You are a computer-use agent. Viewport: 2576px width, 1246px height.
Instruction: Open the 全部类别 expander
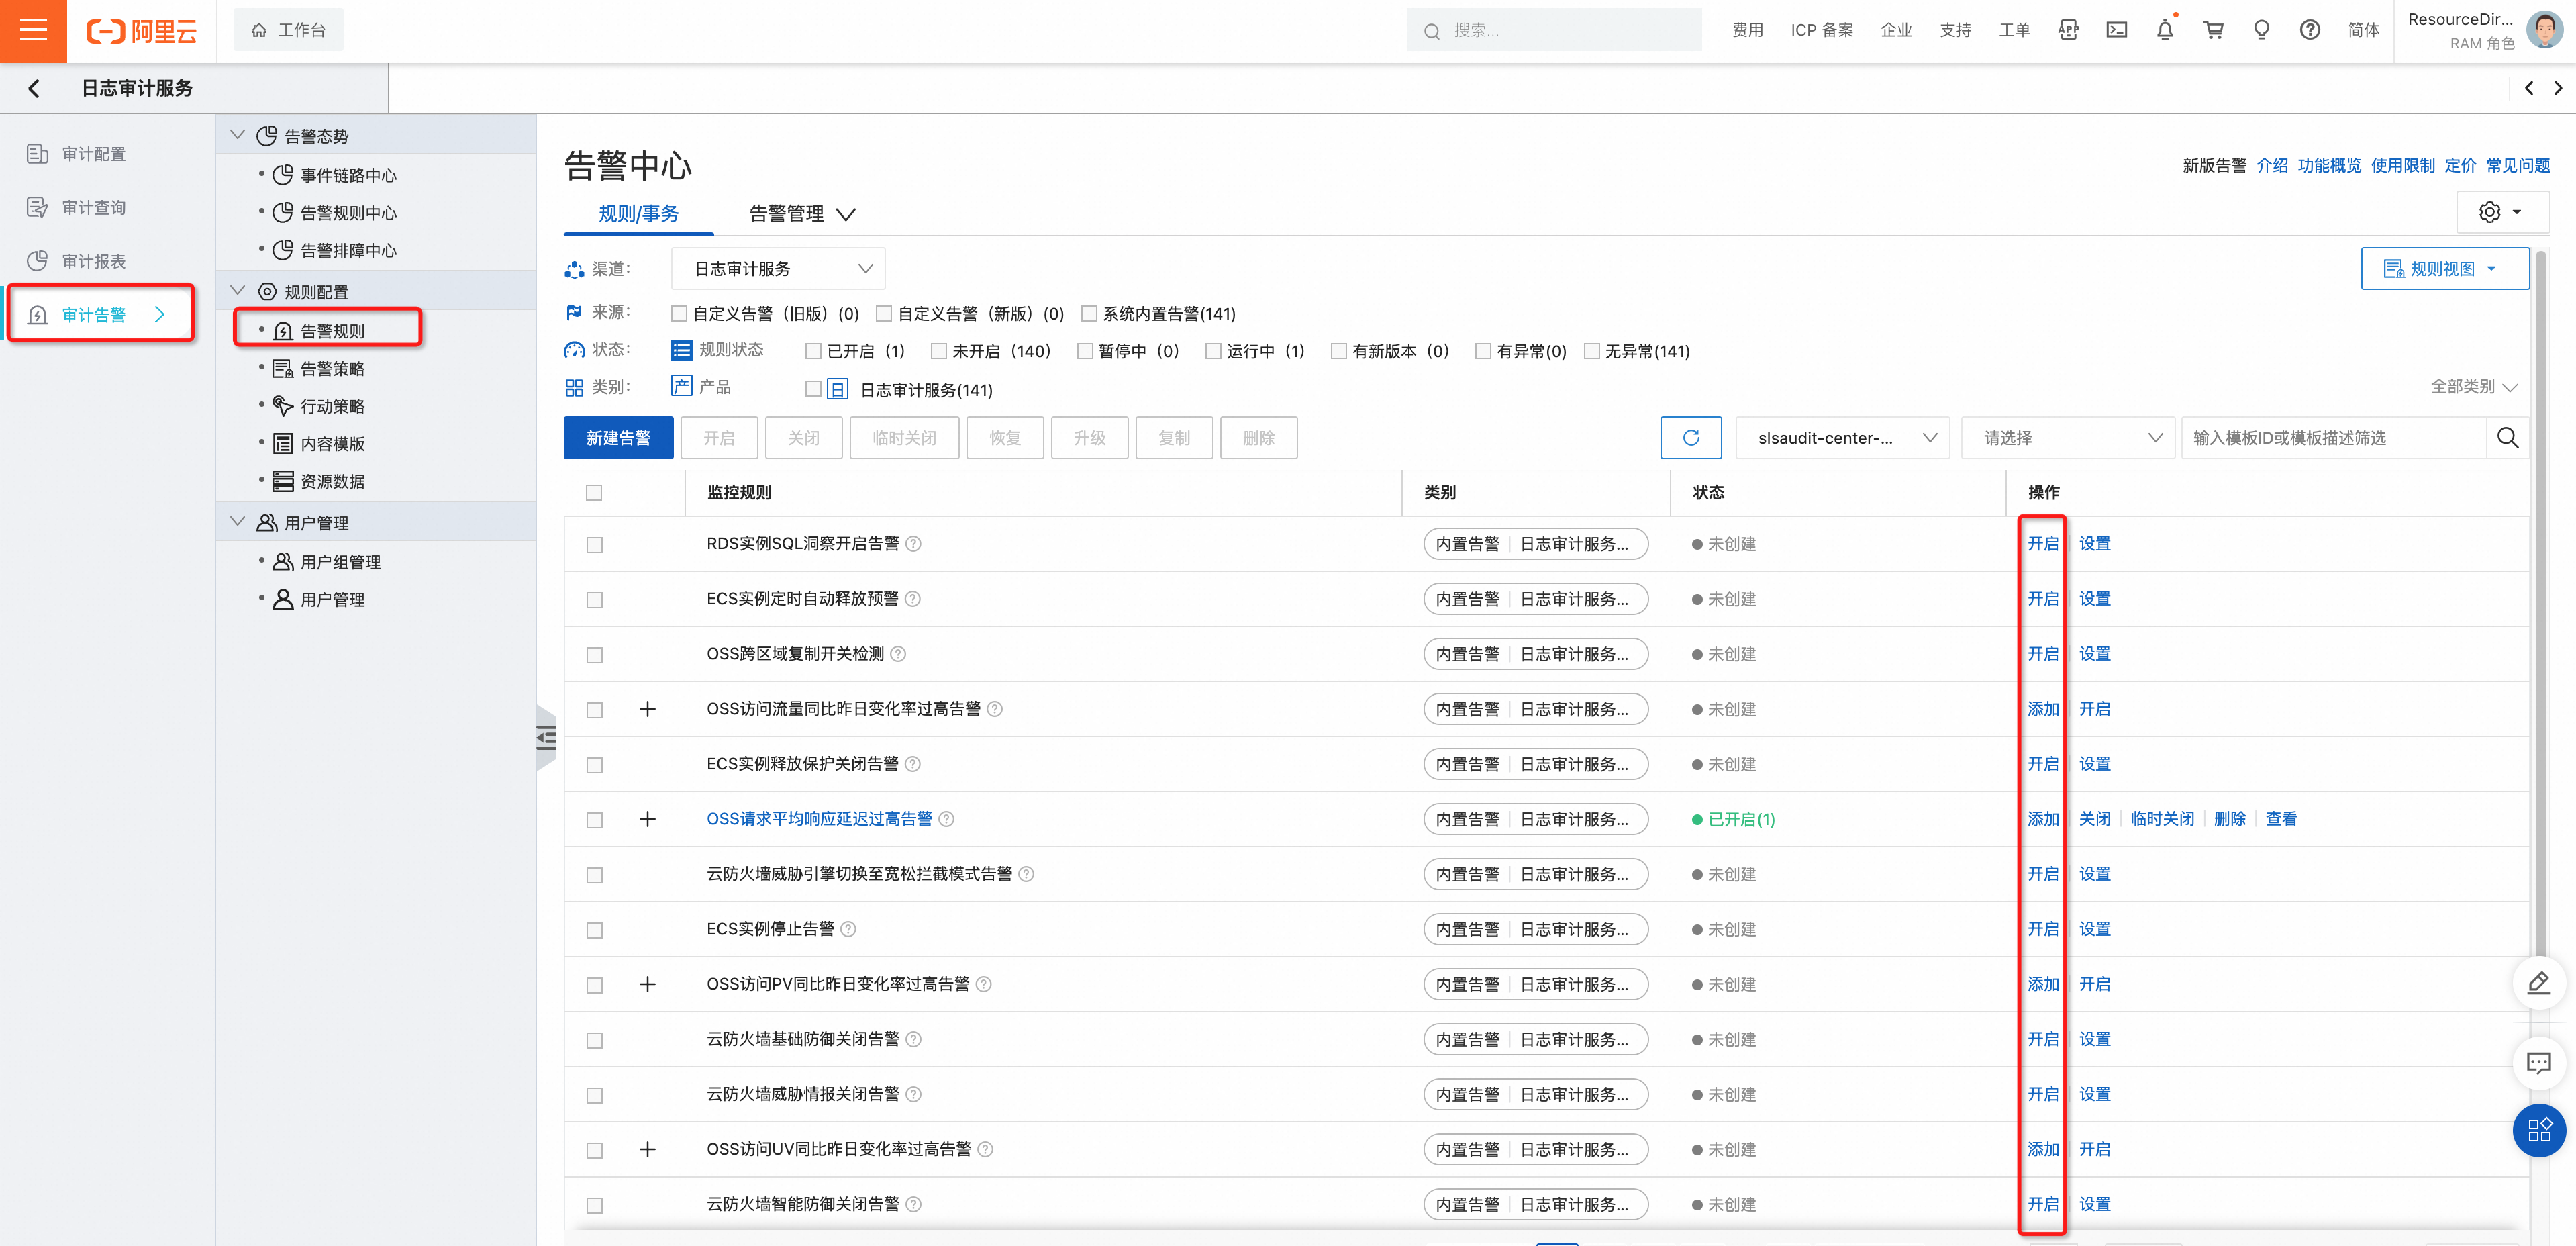coord(2474,387)
